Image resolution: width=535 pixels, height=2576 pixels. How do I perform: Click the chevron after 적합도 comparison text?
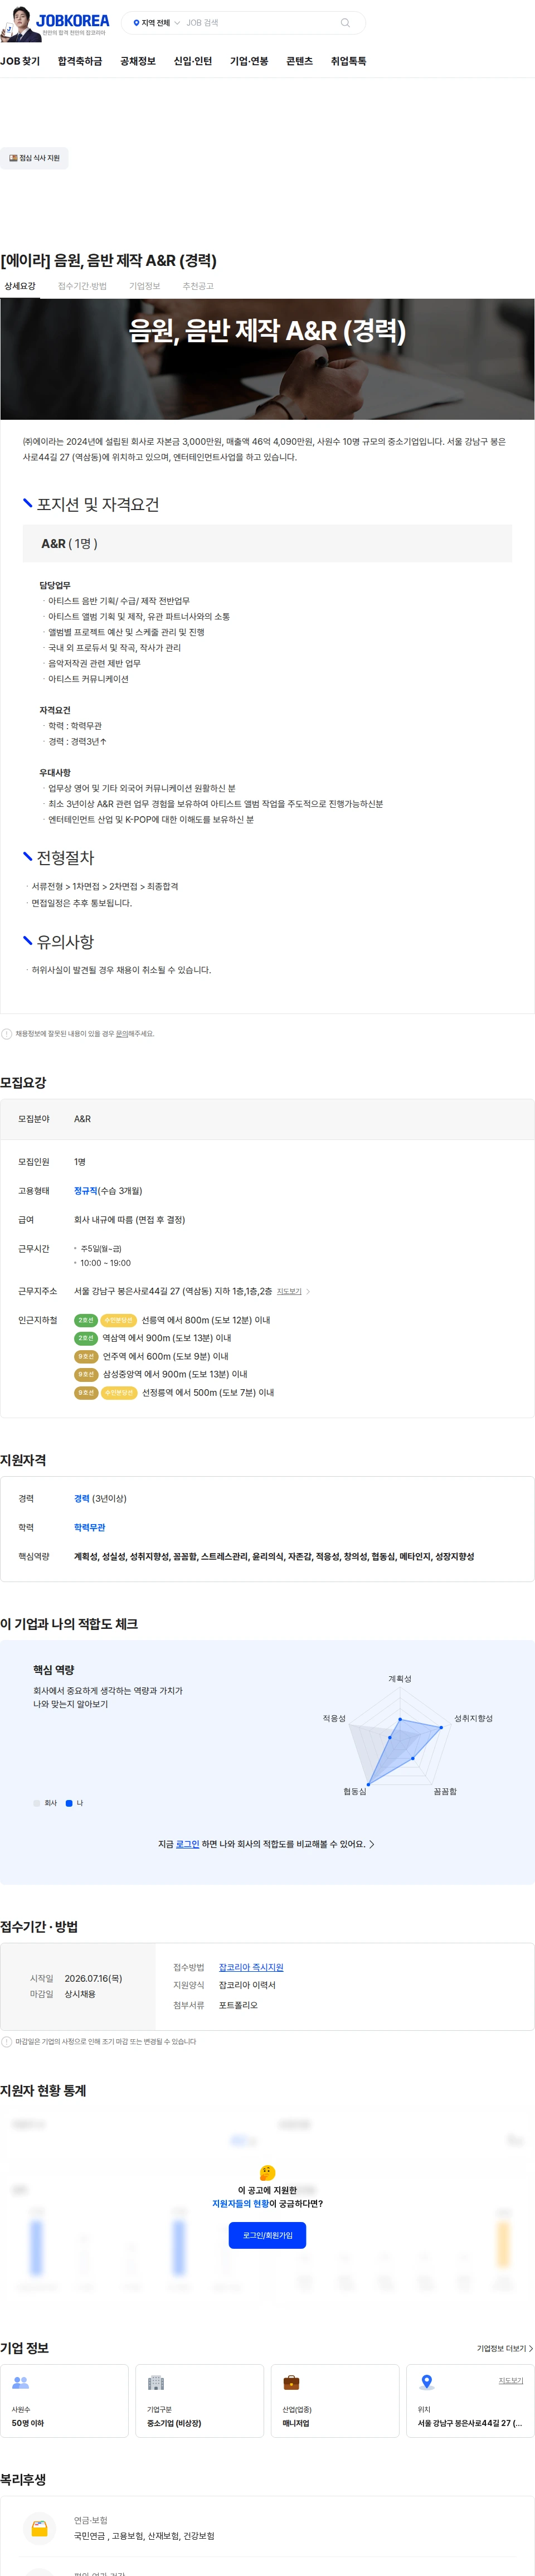tap(372, 1844)
